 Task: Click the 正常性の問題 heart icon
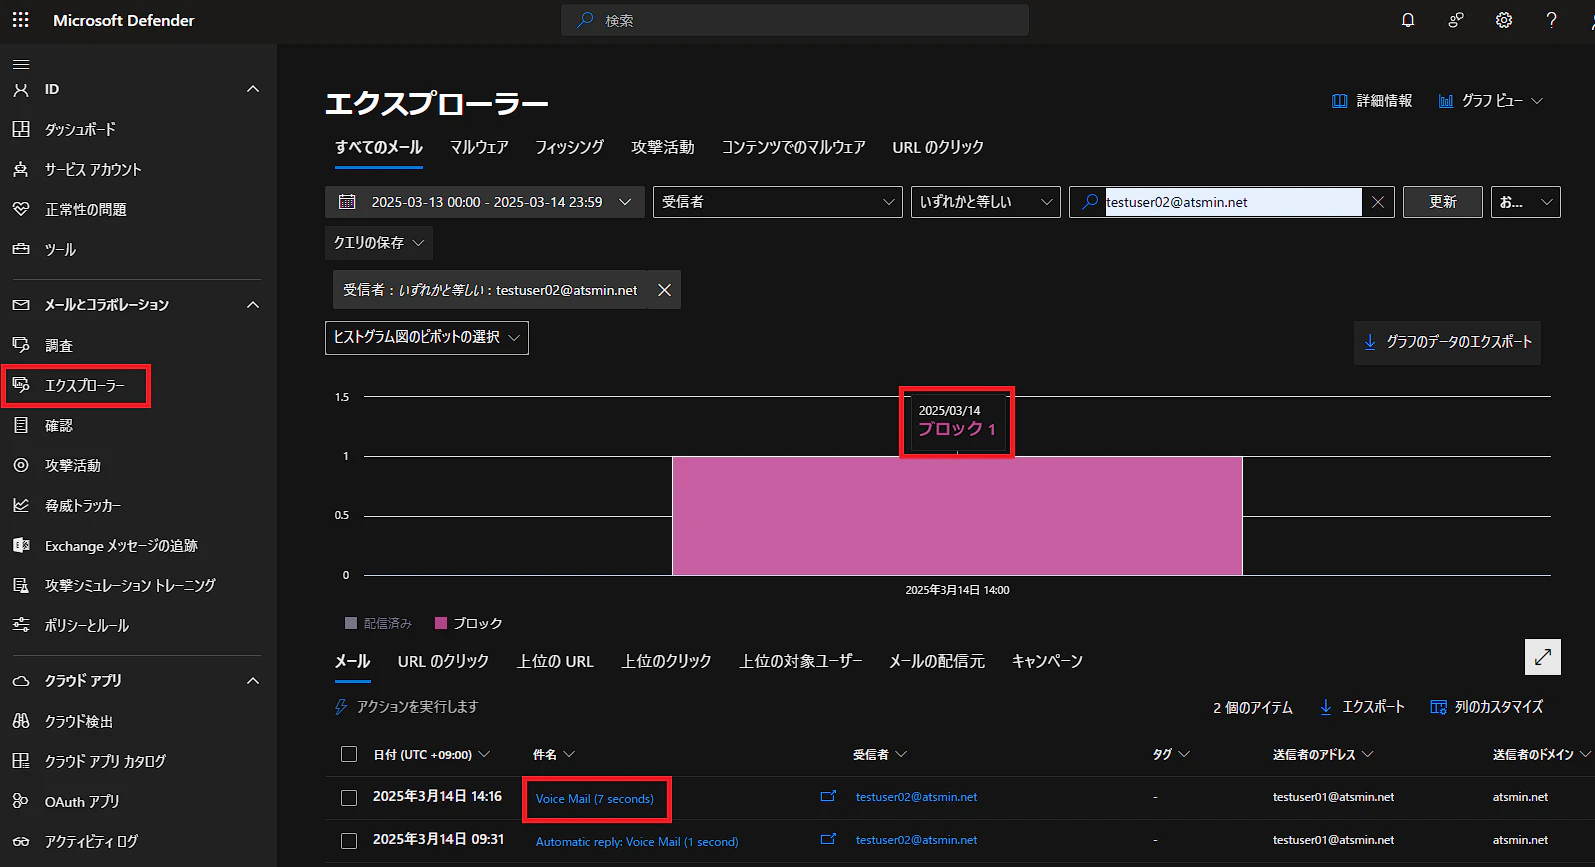21,209
